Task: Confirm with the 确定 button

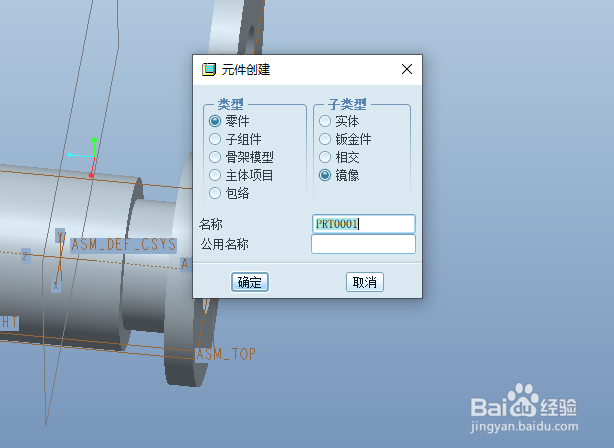Action: 250,282
